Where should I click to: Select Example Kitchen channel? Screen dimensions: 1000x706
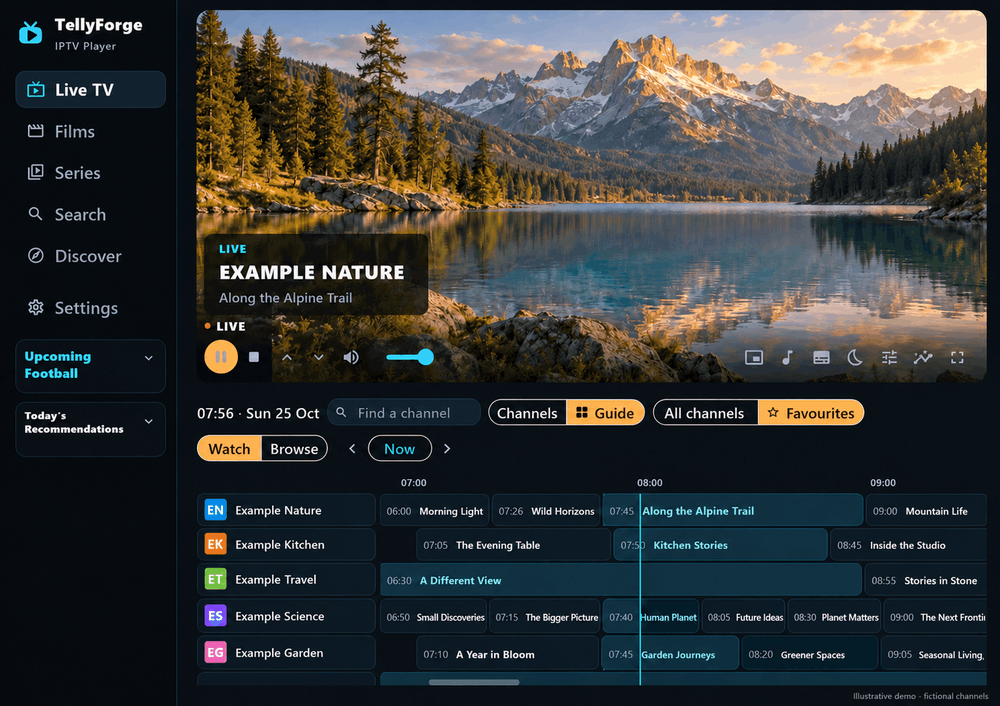click(x=286, y=545)
